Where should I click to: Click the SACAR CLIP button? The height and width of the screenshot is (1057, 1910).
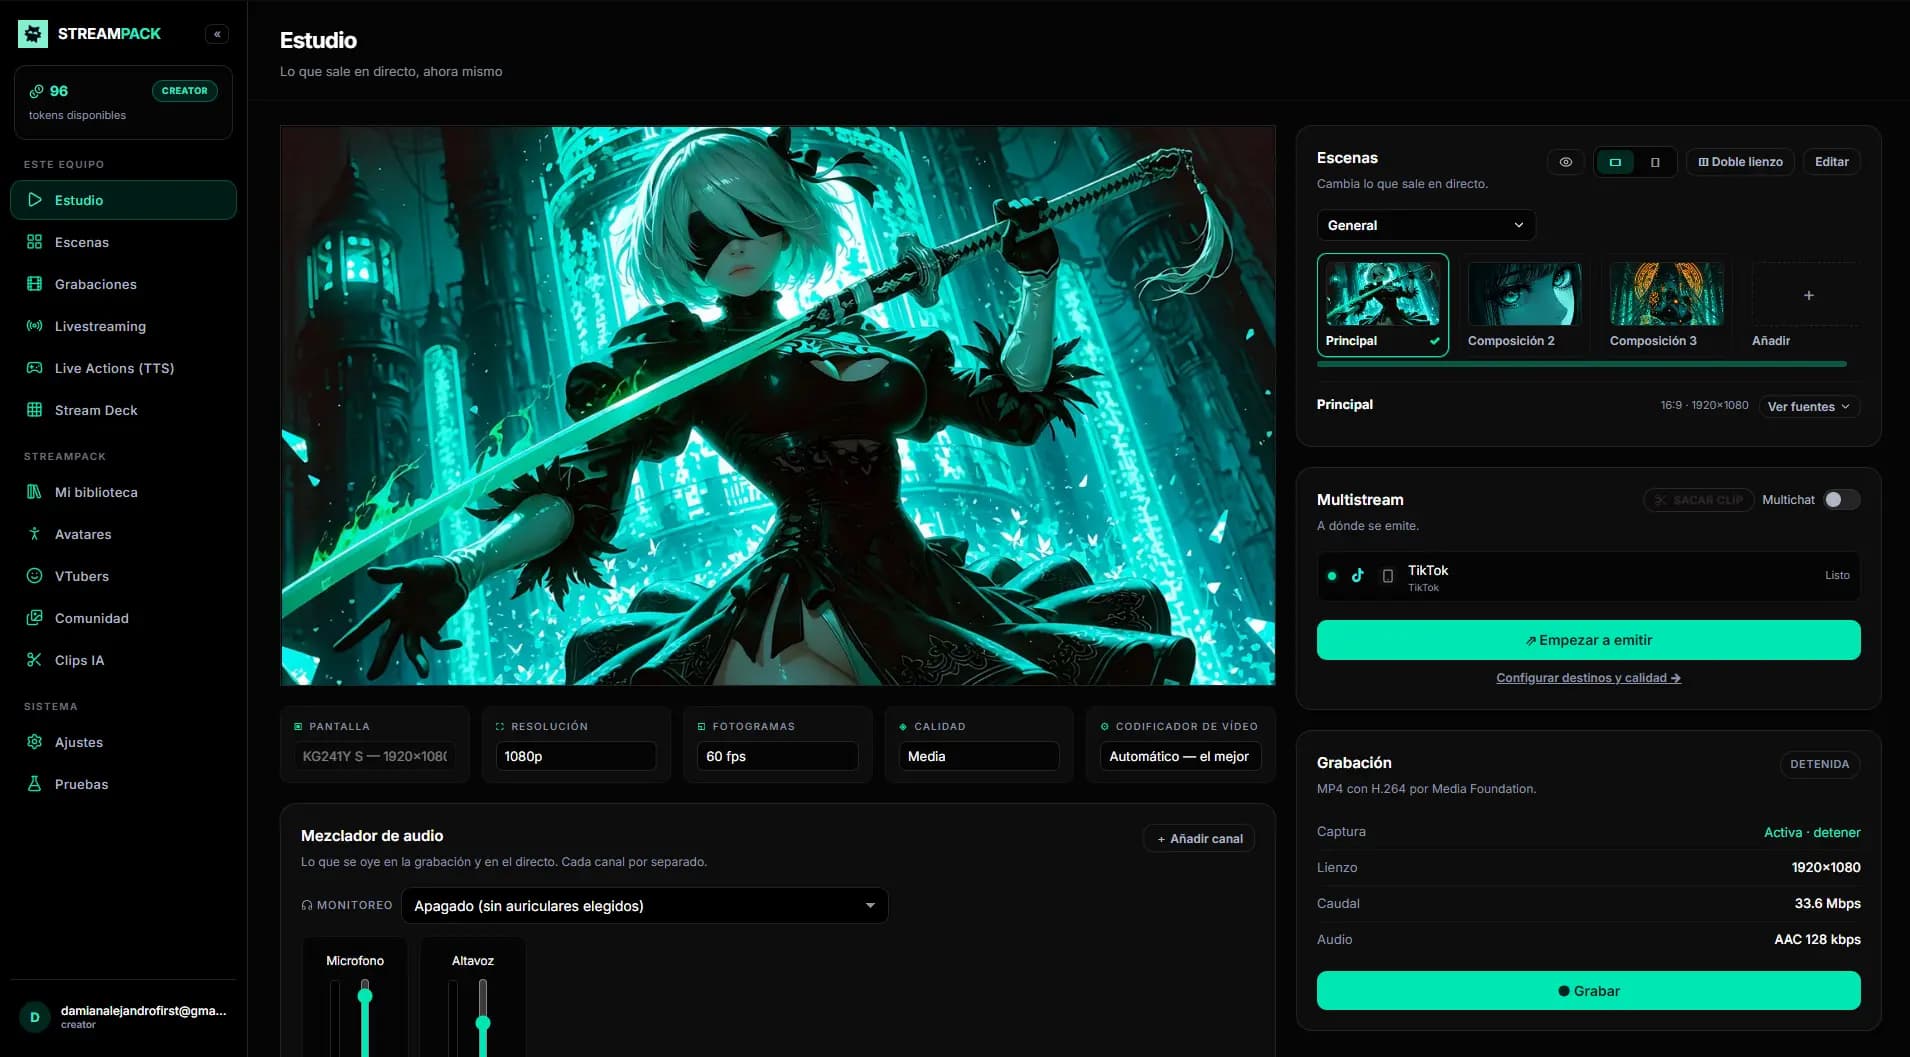click(1699, 500)
